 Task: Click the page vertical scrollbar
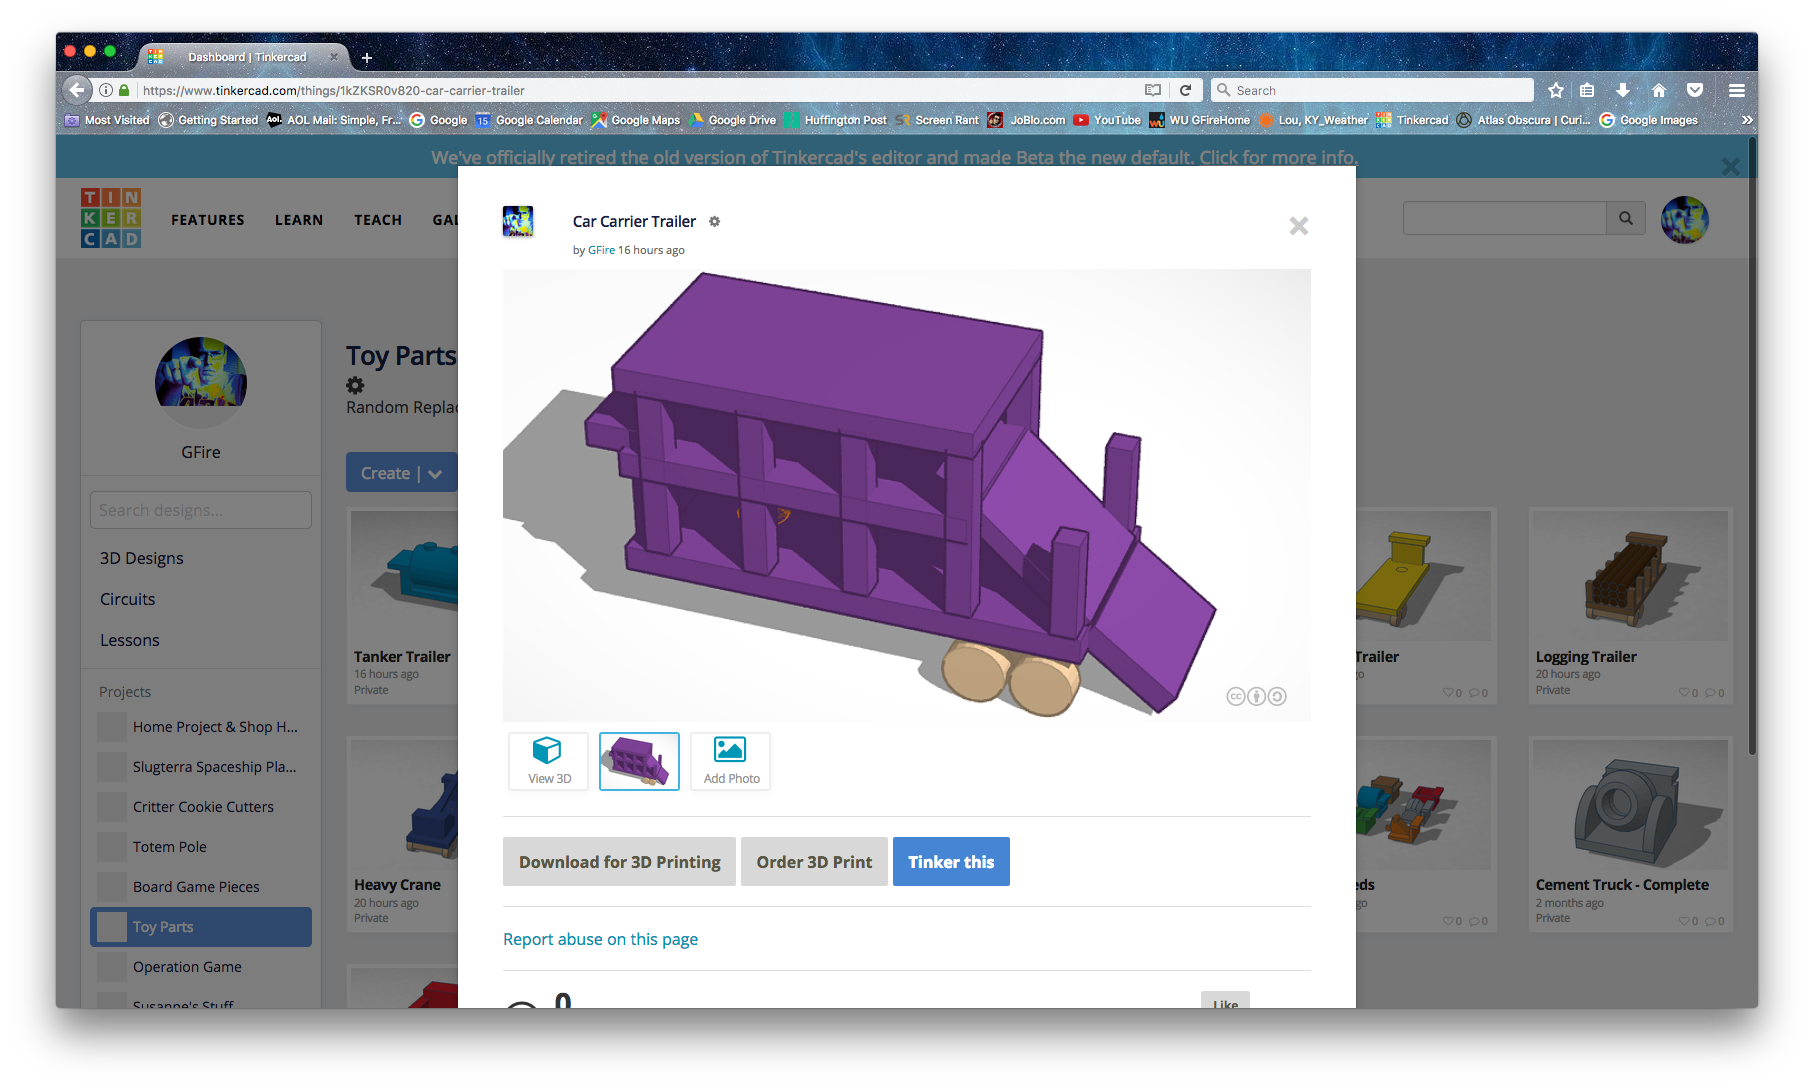[1752, 445]
